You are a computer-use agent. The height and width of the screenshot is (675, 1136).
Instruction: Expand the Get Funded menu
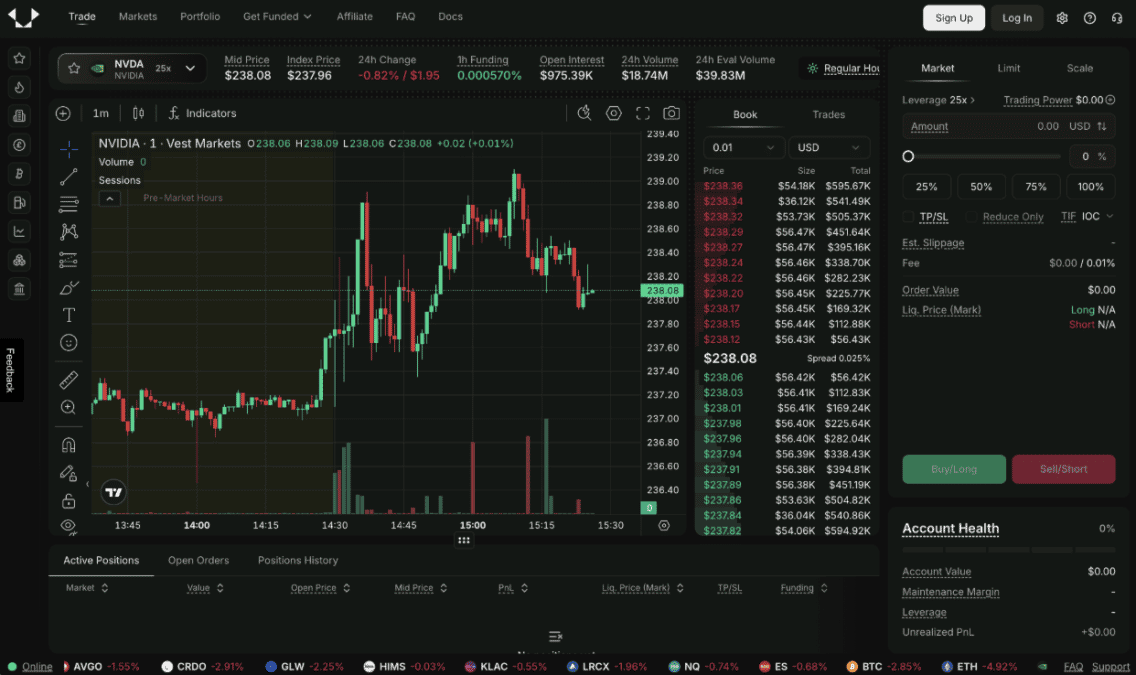coord(277,17)
